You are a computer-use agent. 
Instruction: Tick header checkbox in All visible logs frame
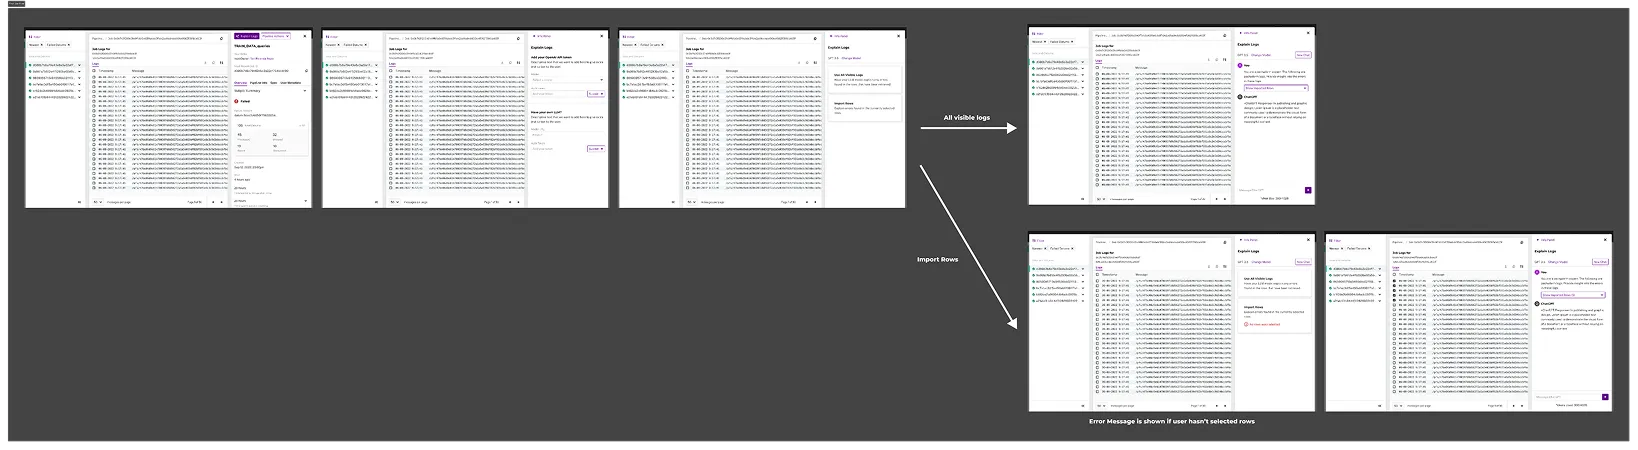(x=1097, y=68)
